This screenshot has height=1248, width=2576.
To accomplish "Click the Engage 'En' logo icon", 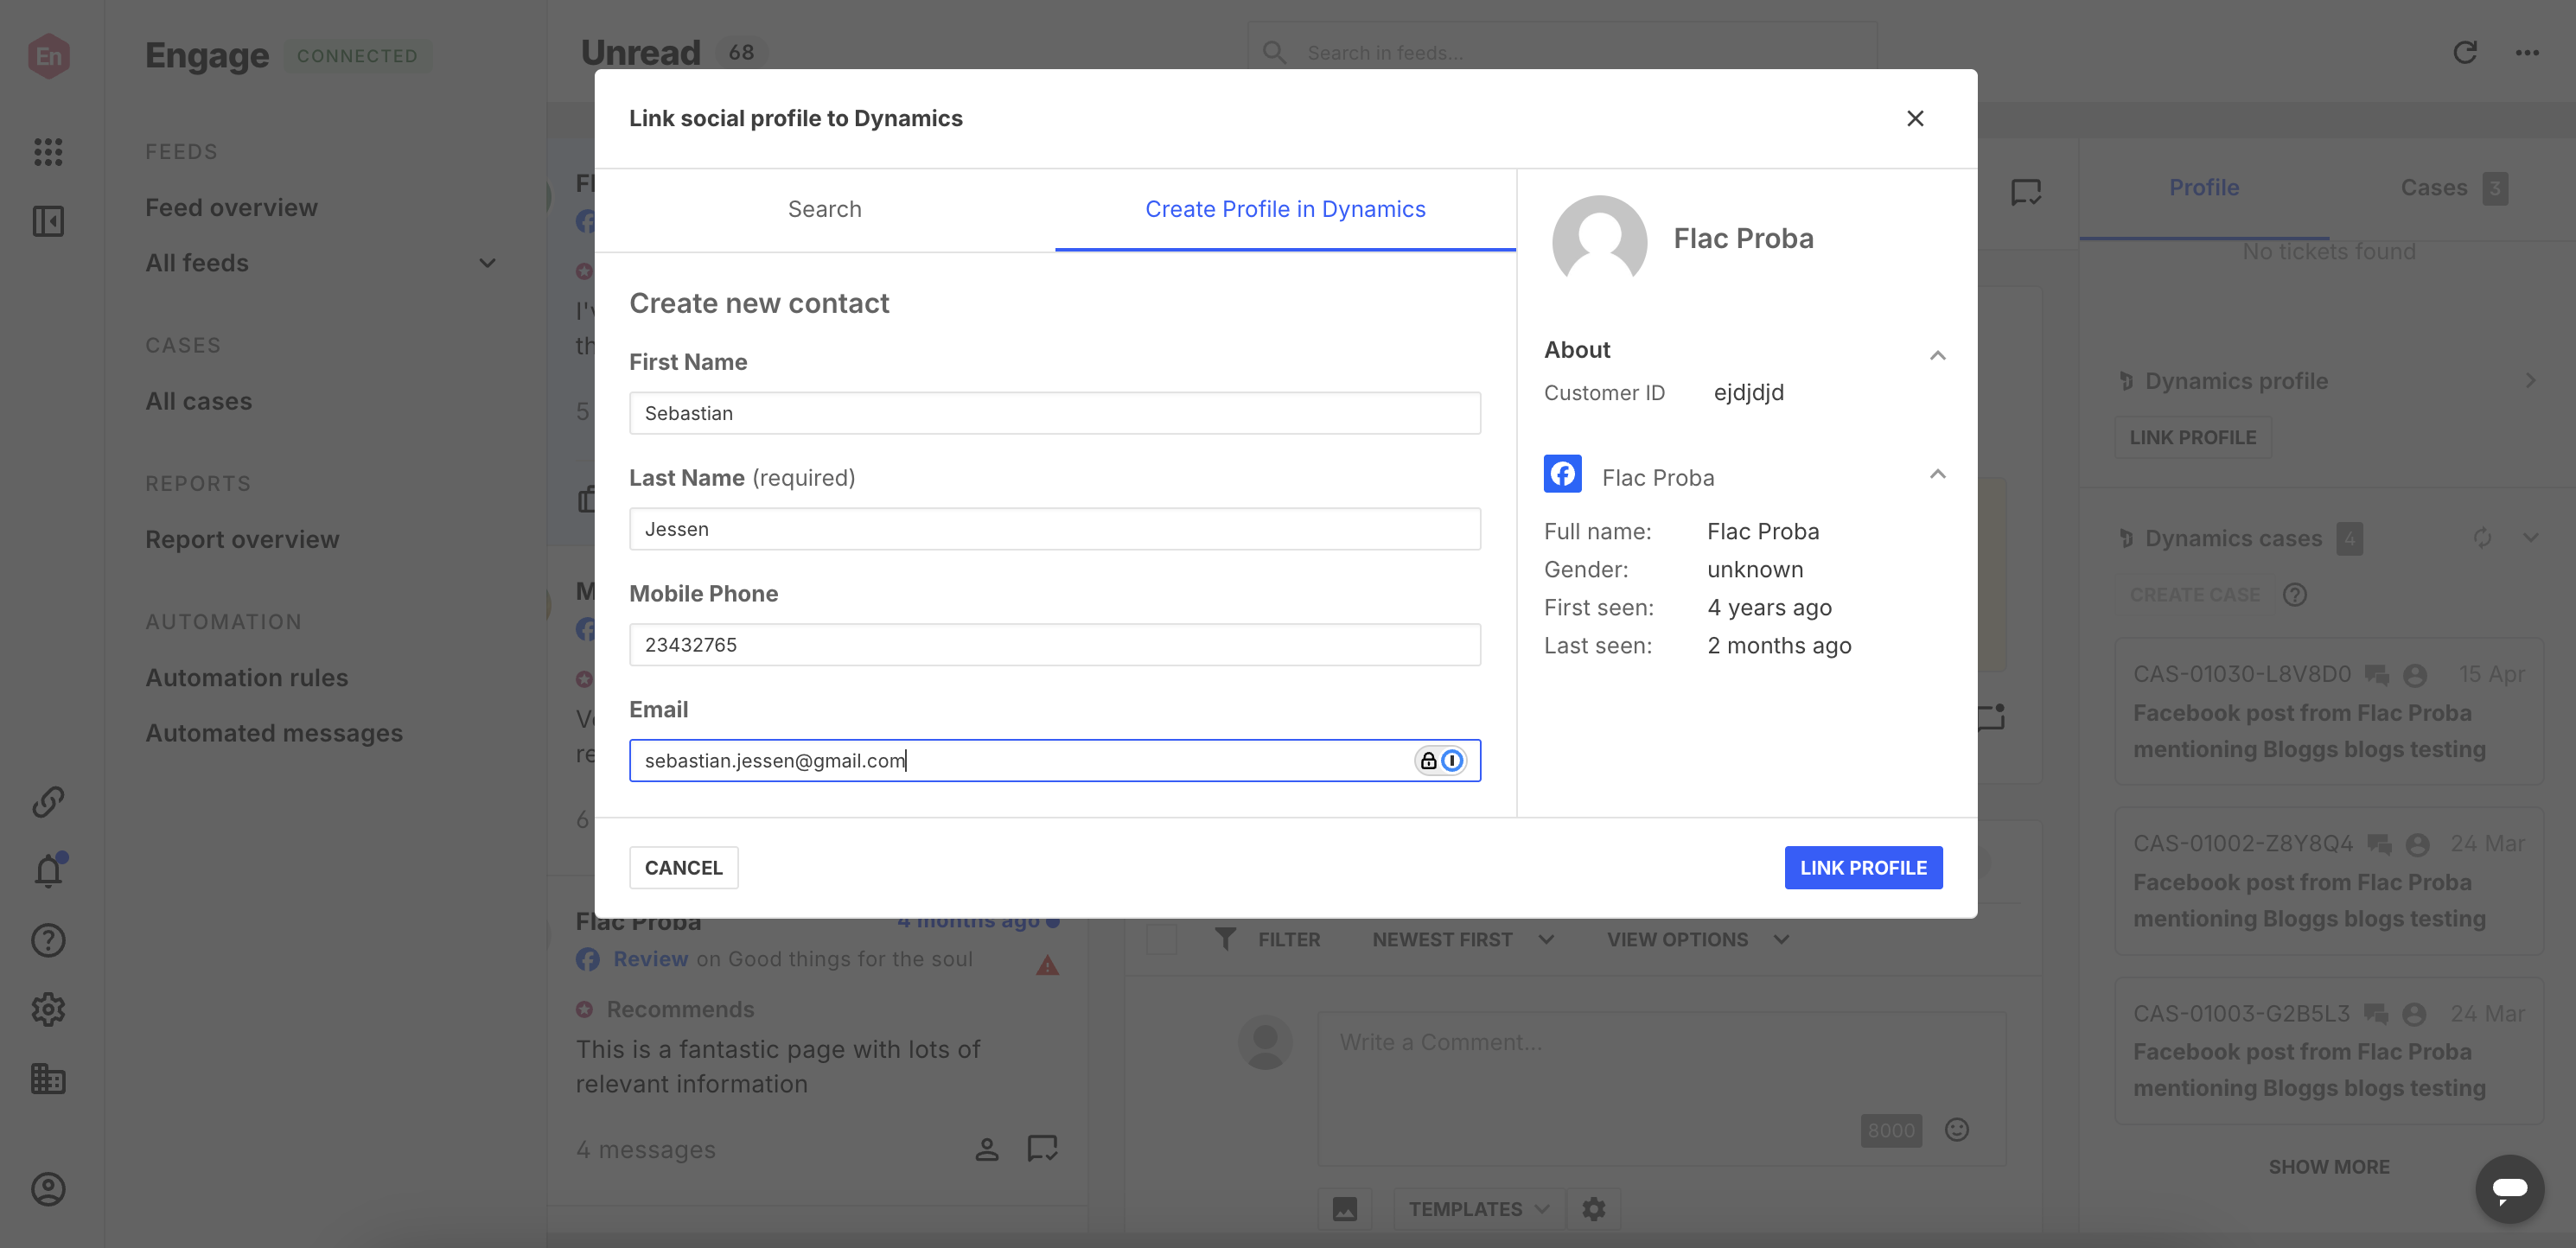I will click(x=48, y=55).
